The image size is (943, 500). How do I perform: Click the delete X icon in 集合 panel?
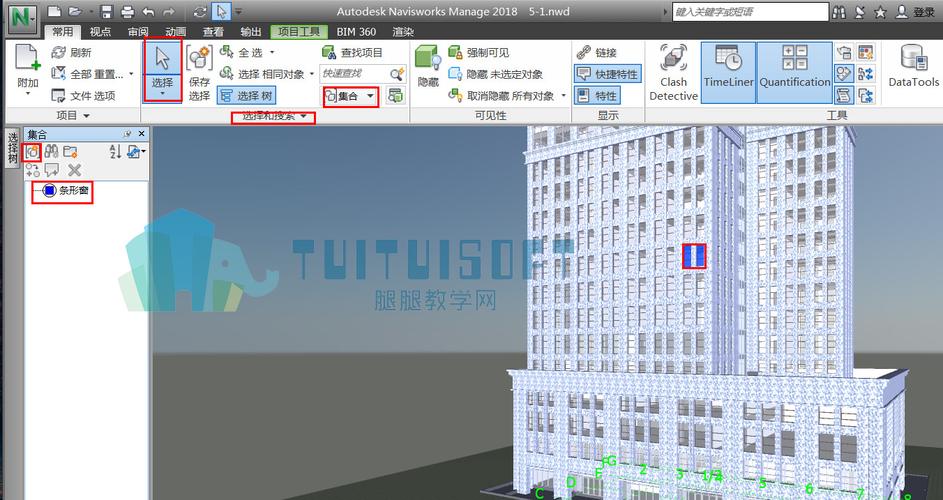(x=74, y=171)
